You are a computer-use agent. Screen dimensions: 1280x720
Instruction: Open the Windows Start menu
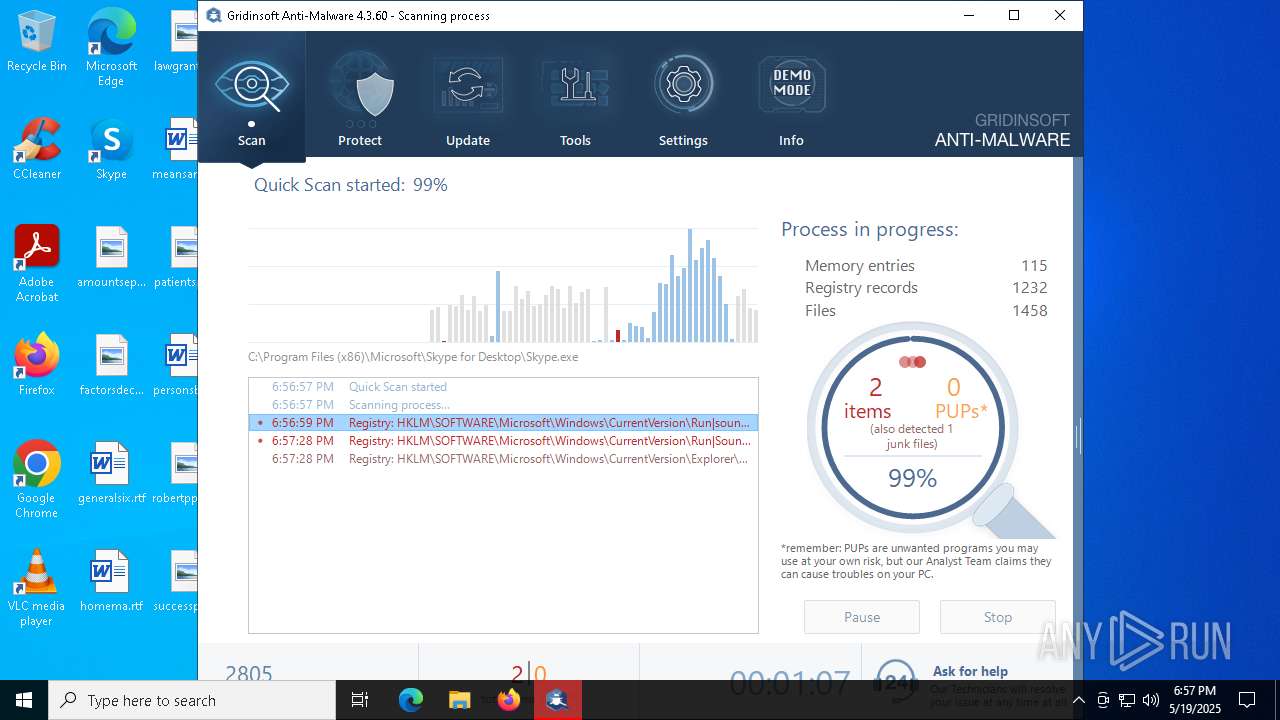[x=24, y=700]
